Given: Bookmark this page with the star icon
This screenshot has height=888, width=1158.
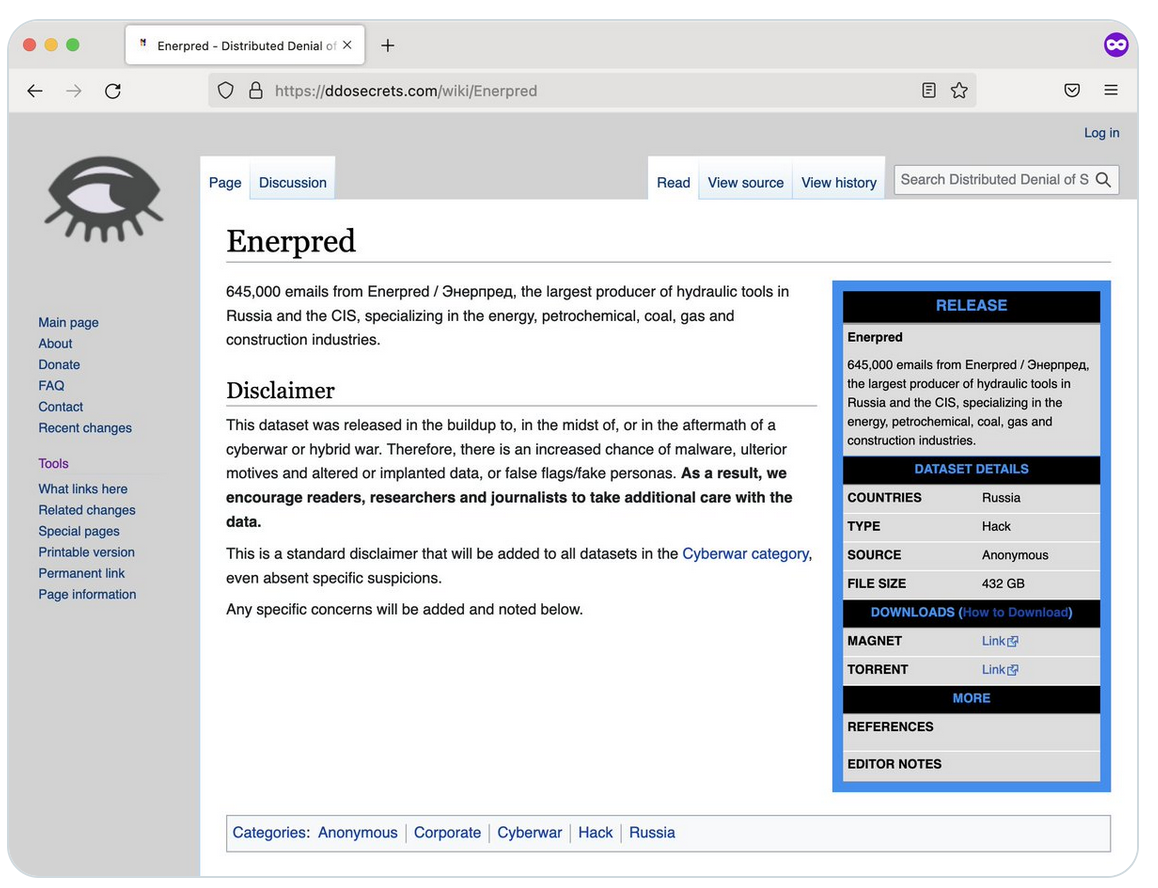Looking at the screenshot, I should coord(959,90).
